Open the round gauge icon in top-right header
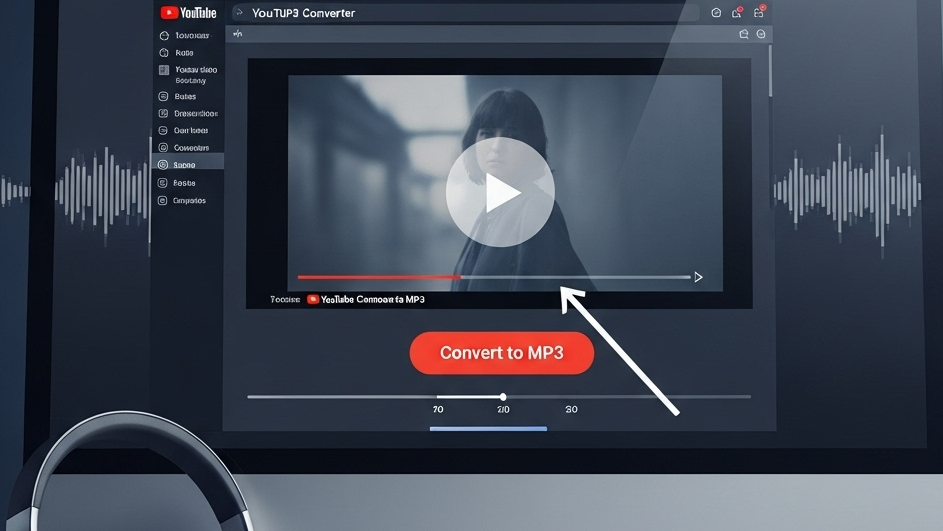Screen dimensions: 943x531 point(716,13)
